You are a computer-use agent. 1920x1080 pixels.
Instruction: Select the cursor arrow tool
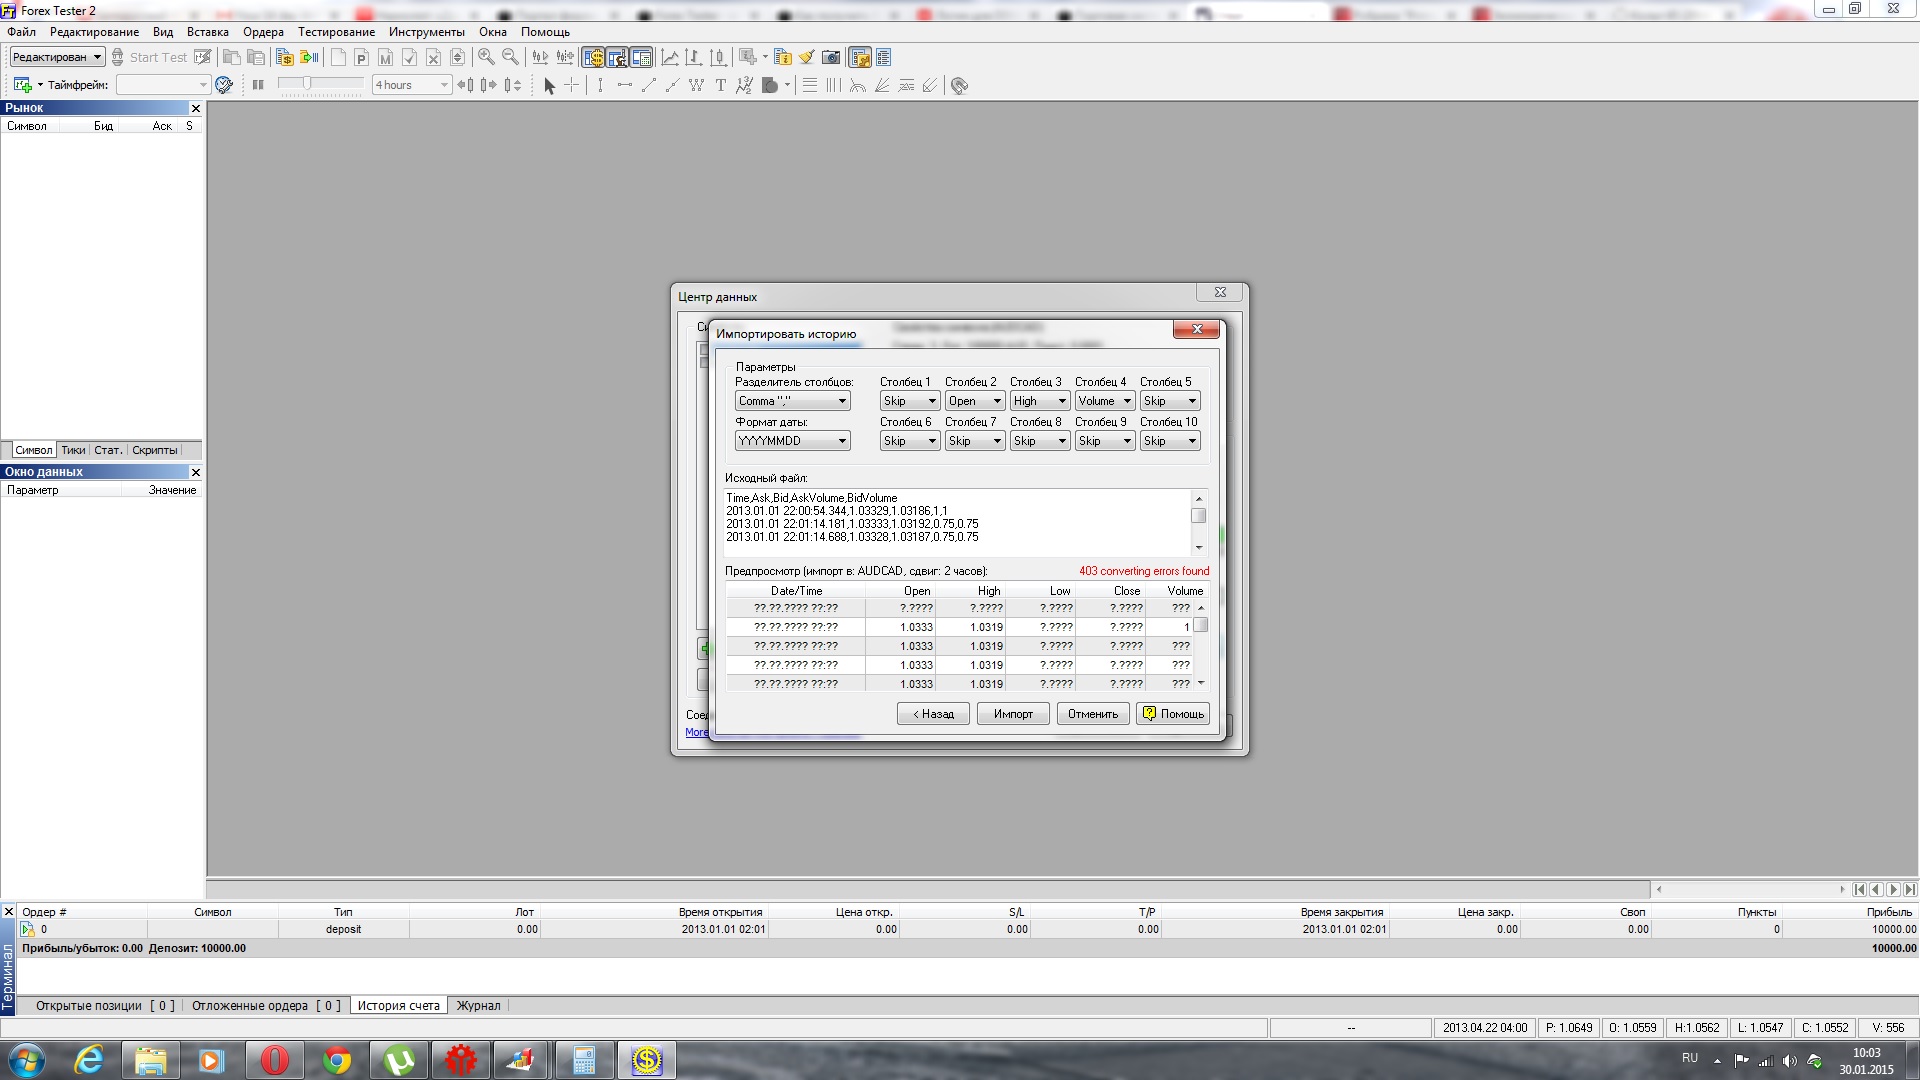[x=549, y=86]
